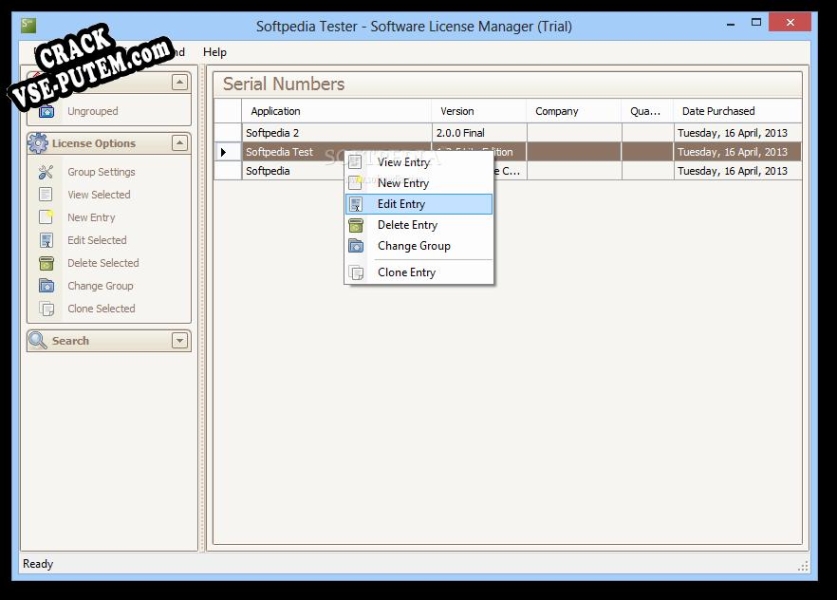Screen dimensions: 837x600
Task: Collapse the groups panel above Ungrouped
Action: [x=180, y=82]
